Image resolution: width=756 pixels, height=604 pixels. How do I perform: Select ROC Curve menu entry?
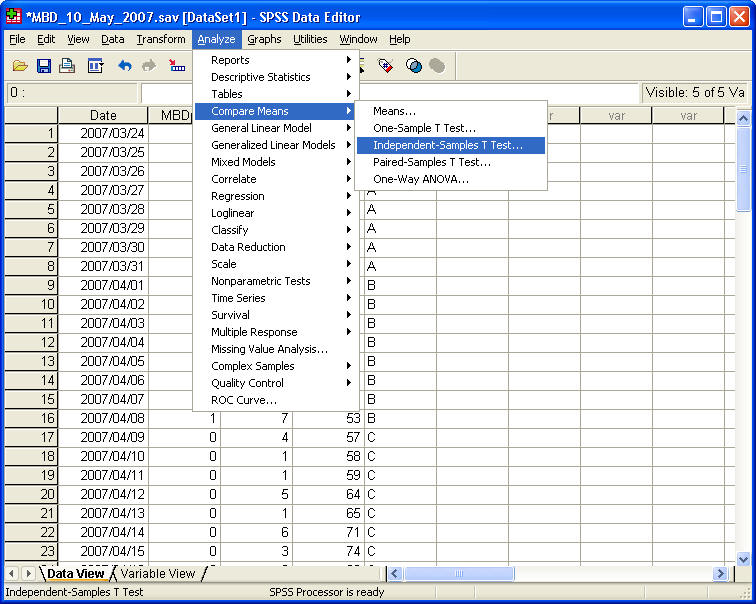click(x=275, y=400)
